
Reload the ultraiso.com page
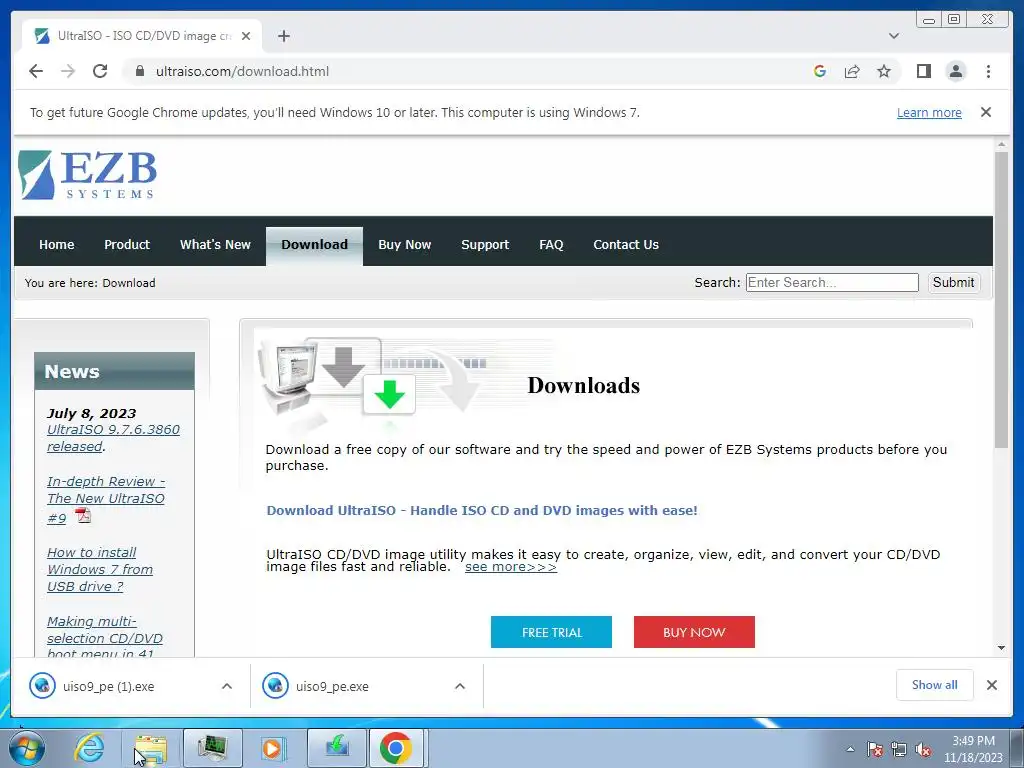pyautogui.click(x=100, y=71)
